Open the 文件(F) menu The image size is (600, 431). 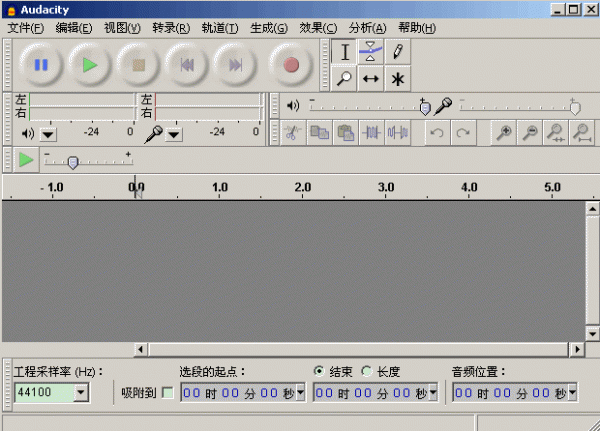click(x=26, y=28)
